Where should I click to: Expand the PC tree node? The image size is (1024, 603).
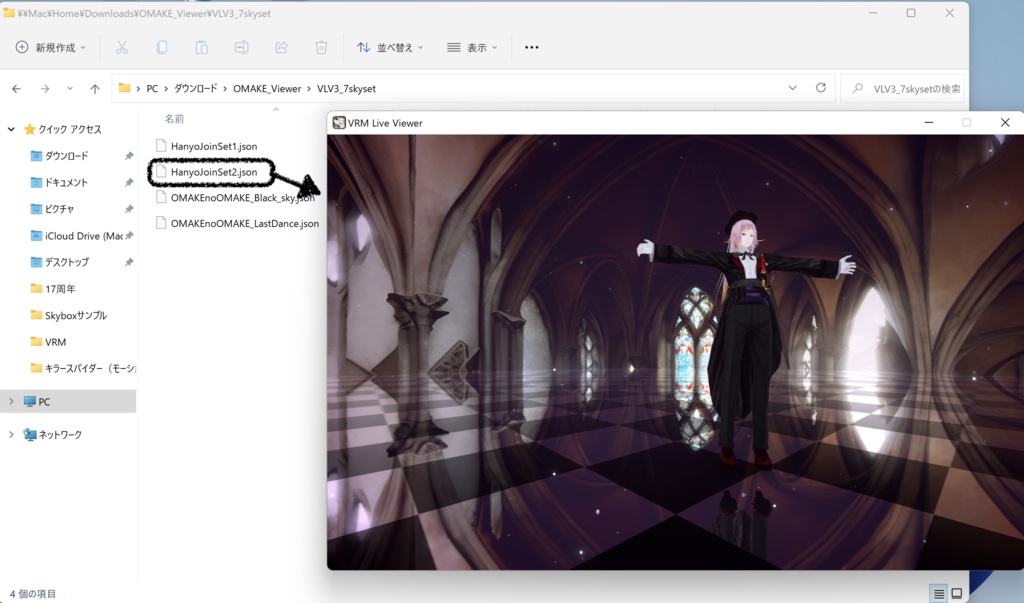11,401
